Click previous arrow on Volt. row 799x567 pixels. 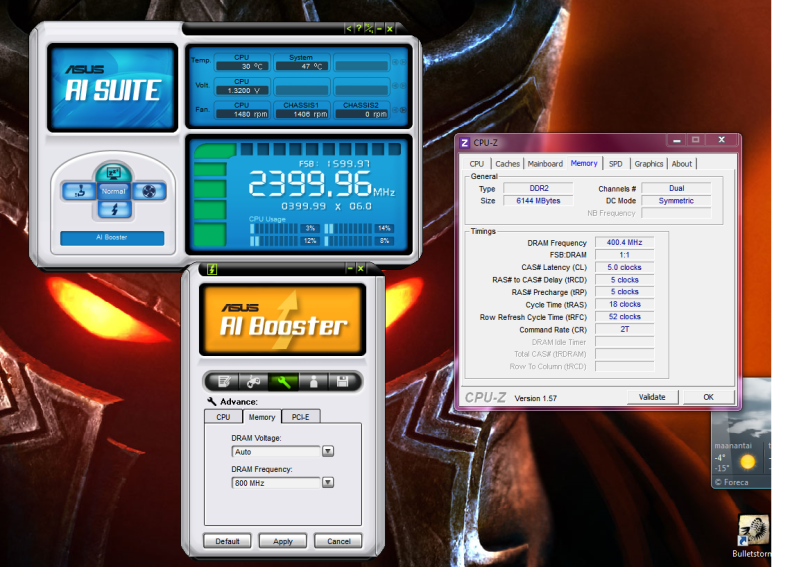(395, 86)
